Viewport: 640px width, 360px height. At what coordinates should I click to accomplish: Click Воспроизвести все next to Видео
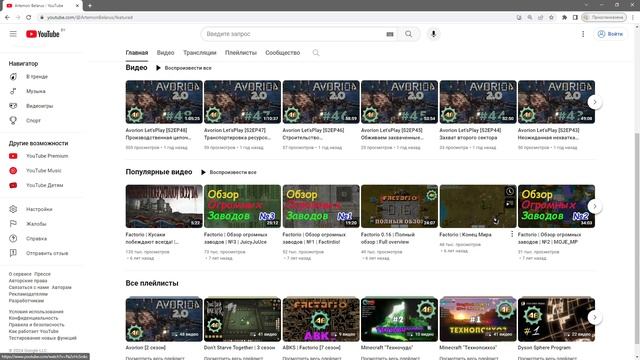tap(184, 68)
